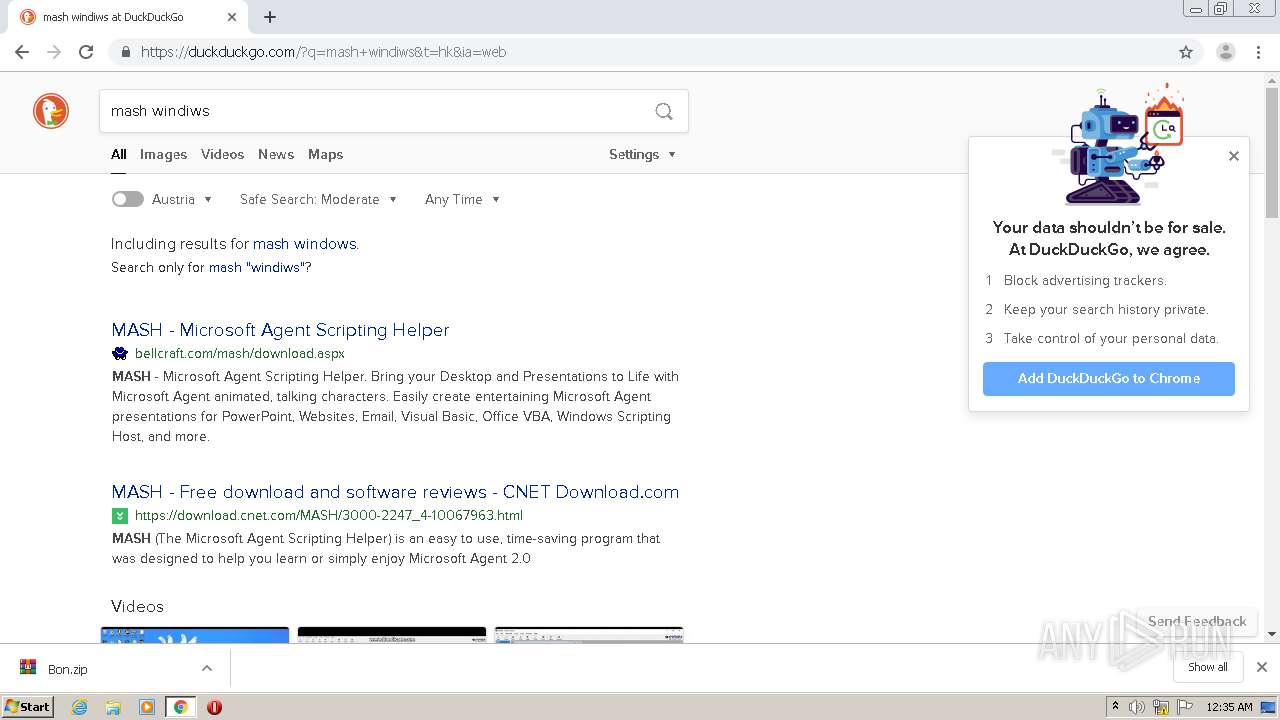Screen dimensions: 1280x720
Task: Click the search magnifier icon
Action: point(664,111)
